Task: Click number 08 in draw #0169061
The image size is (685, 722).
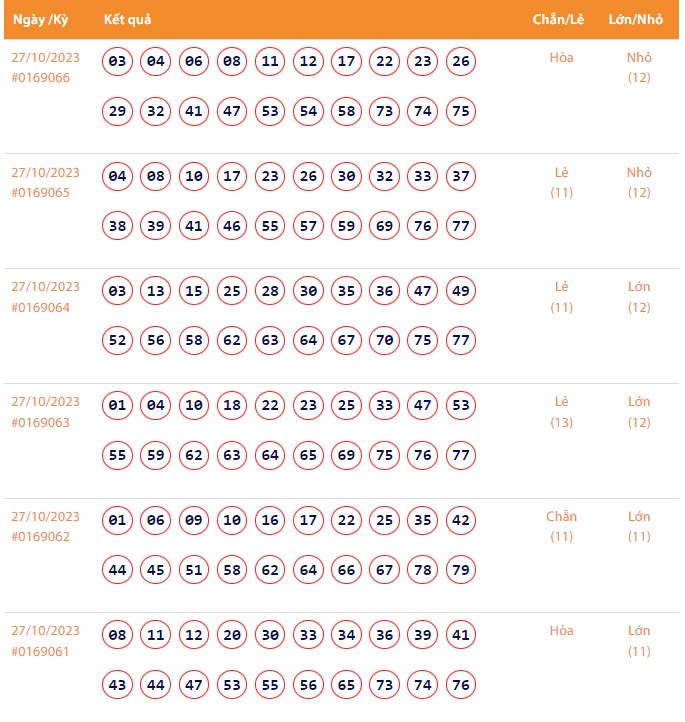Action: (118, 635)
